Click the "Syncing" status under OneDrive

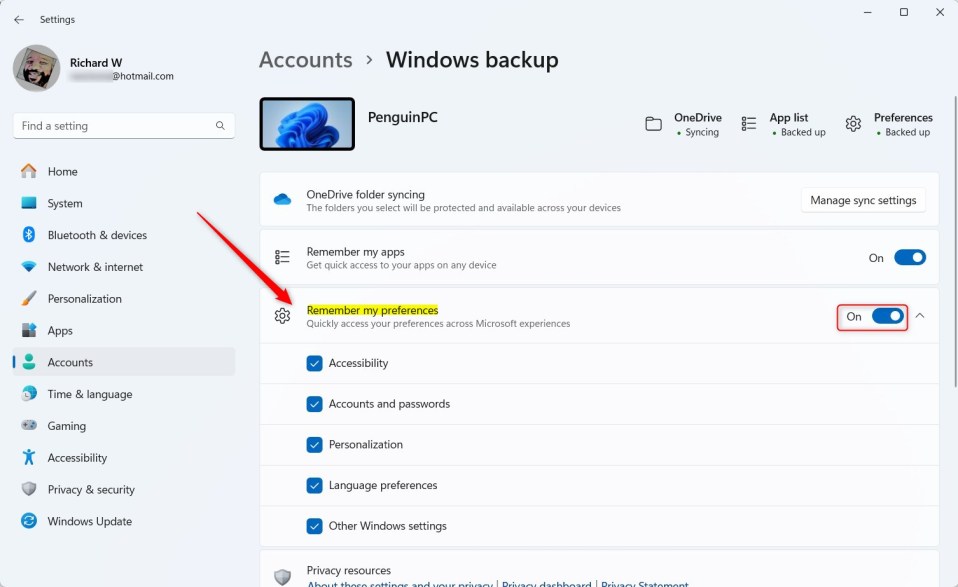(701, 133)
